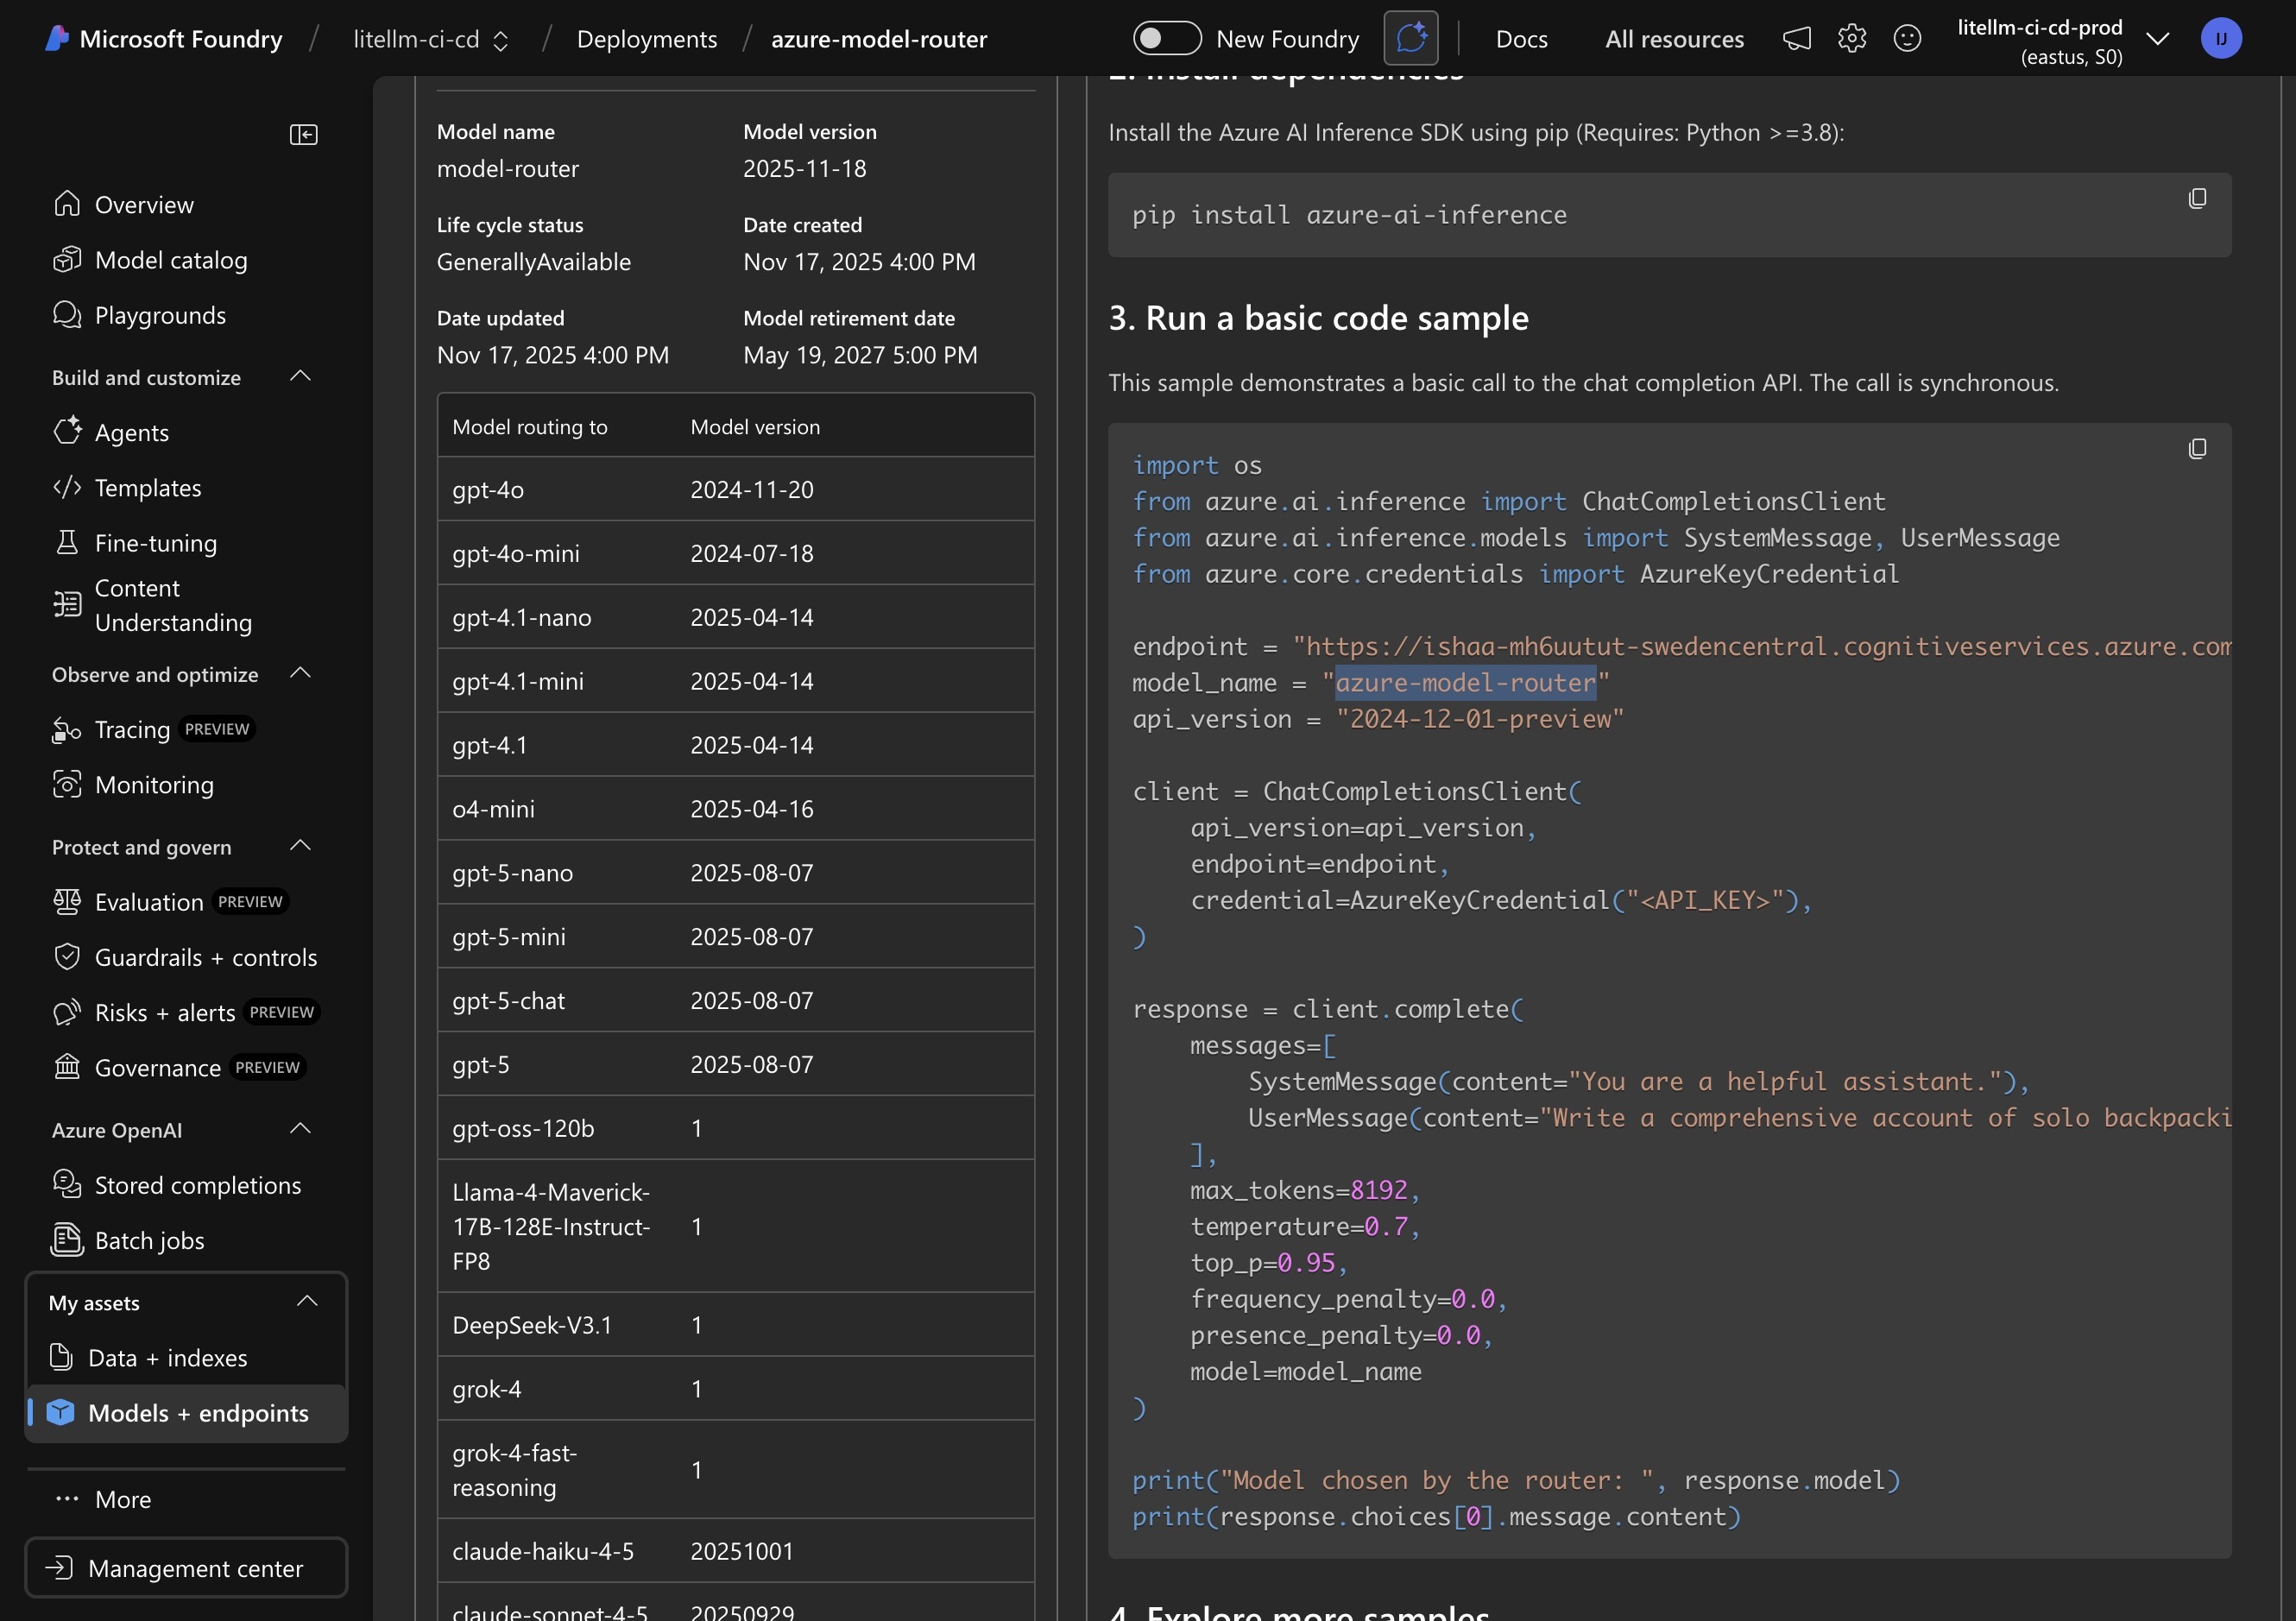Viewport: 2296px width, 1621px height.
Task: Select the gpt-5-chat table row
Action: (735, 1000)
